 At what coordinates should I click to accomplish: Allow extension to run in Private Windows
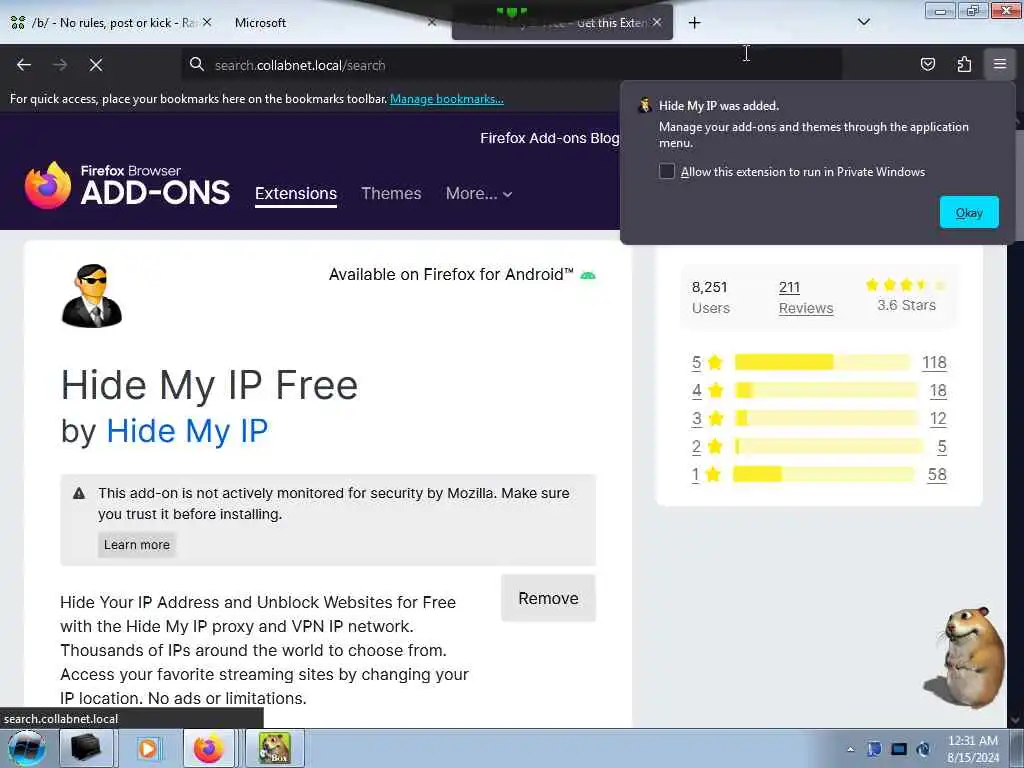[666, 171]
